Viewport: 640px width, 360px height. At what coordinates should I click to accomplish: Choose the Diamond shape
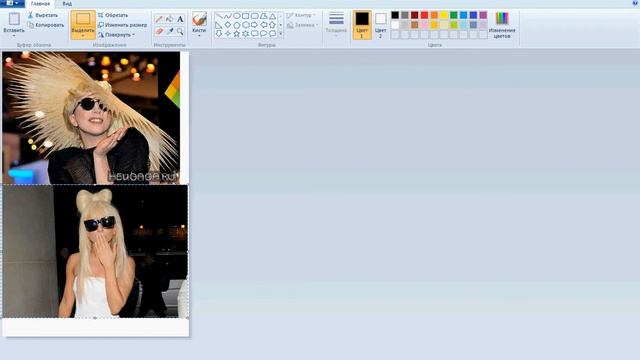(228, 25)
